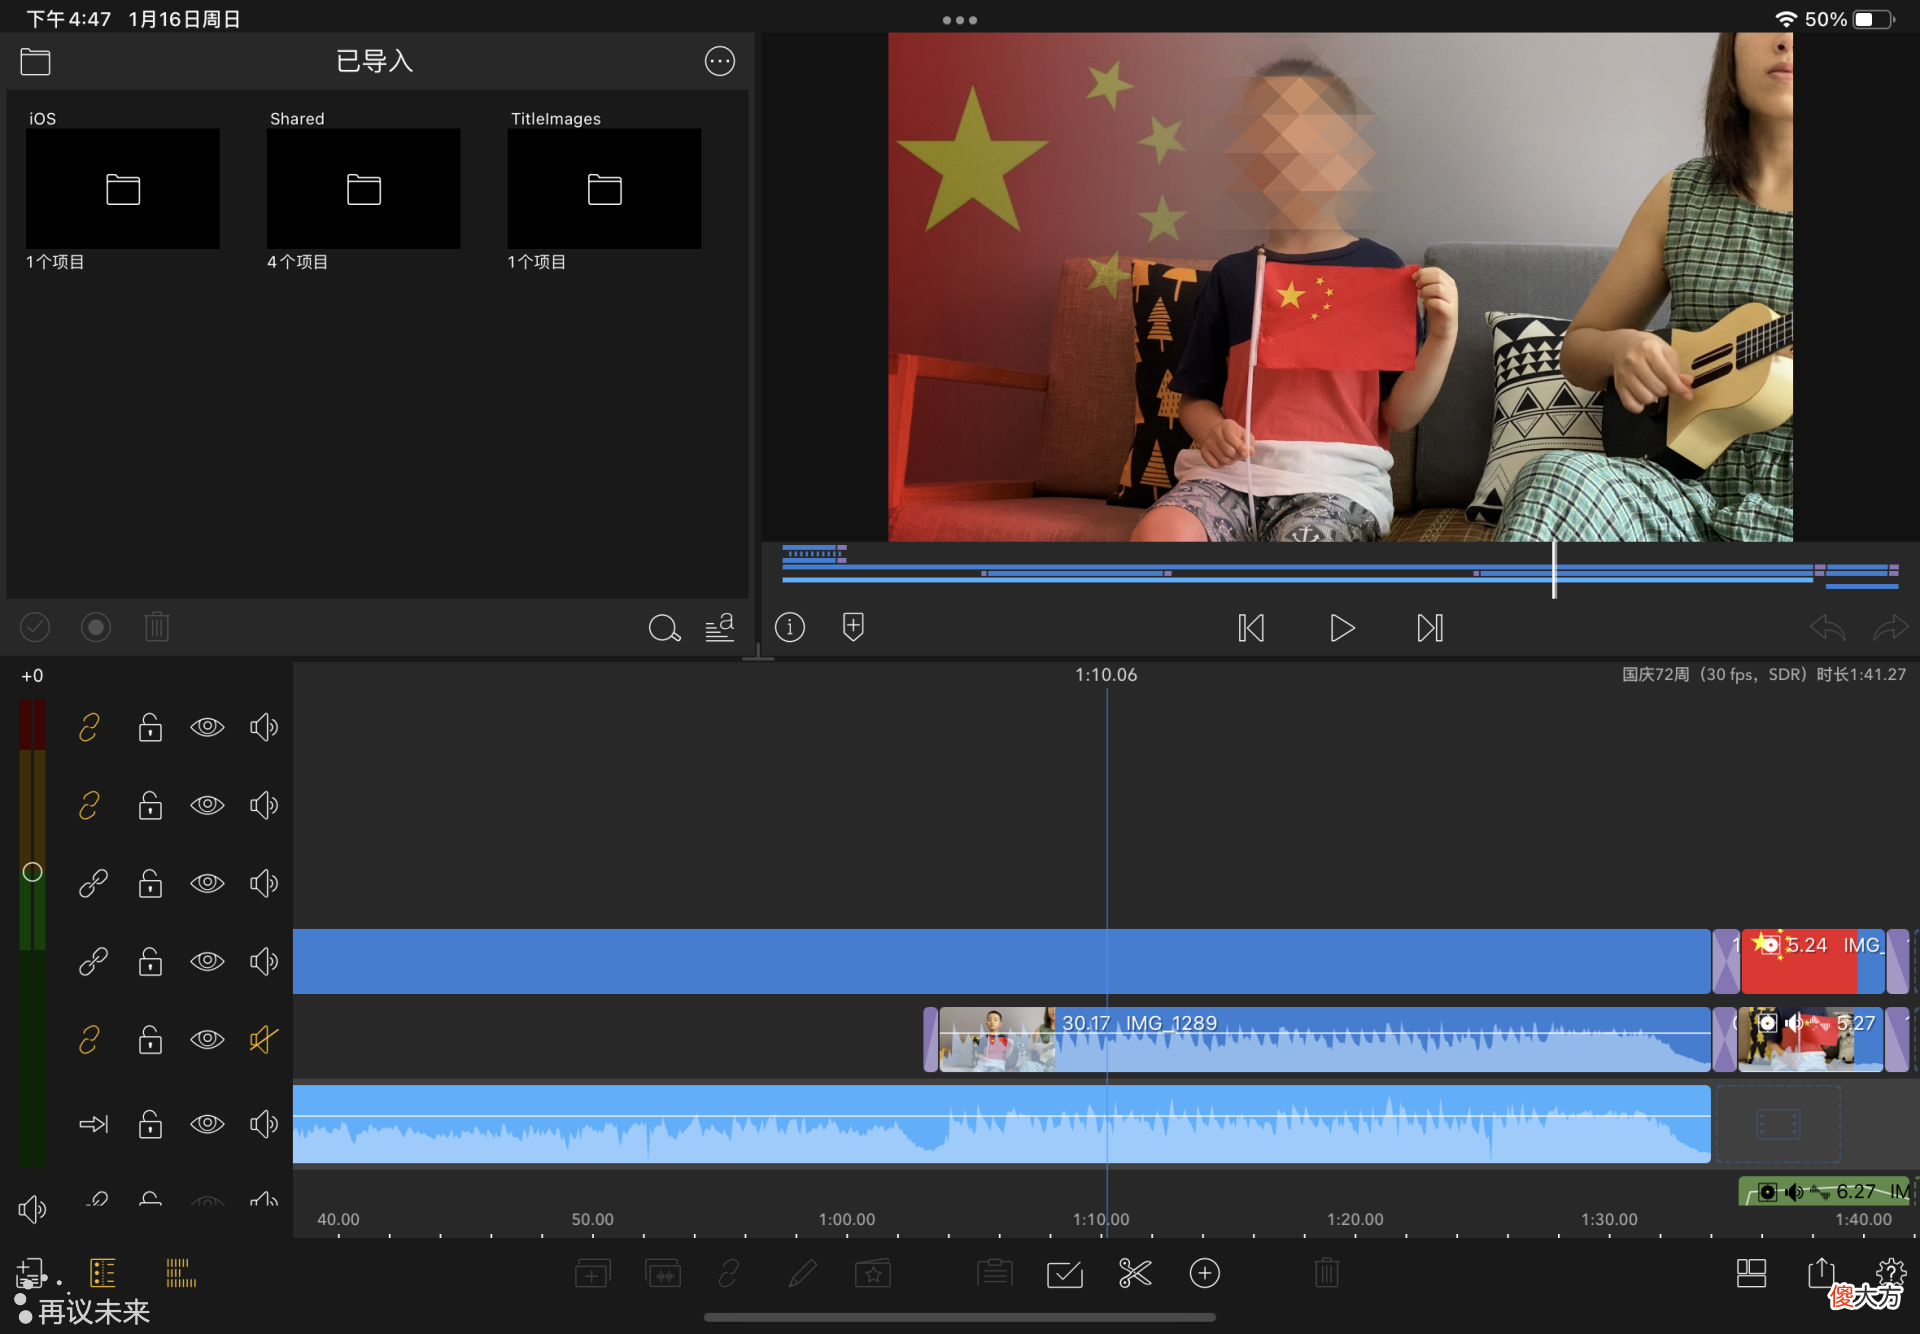Hide the top track
This screenshot has height=1334, width=1920.
207,727
